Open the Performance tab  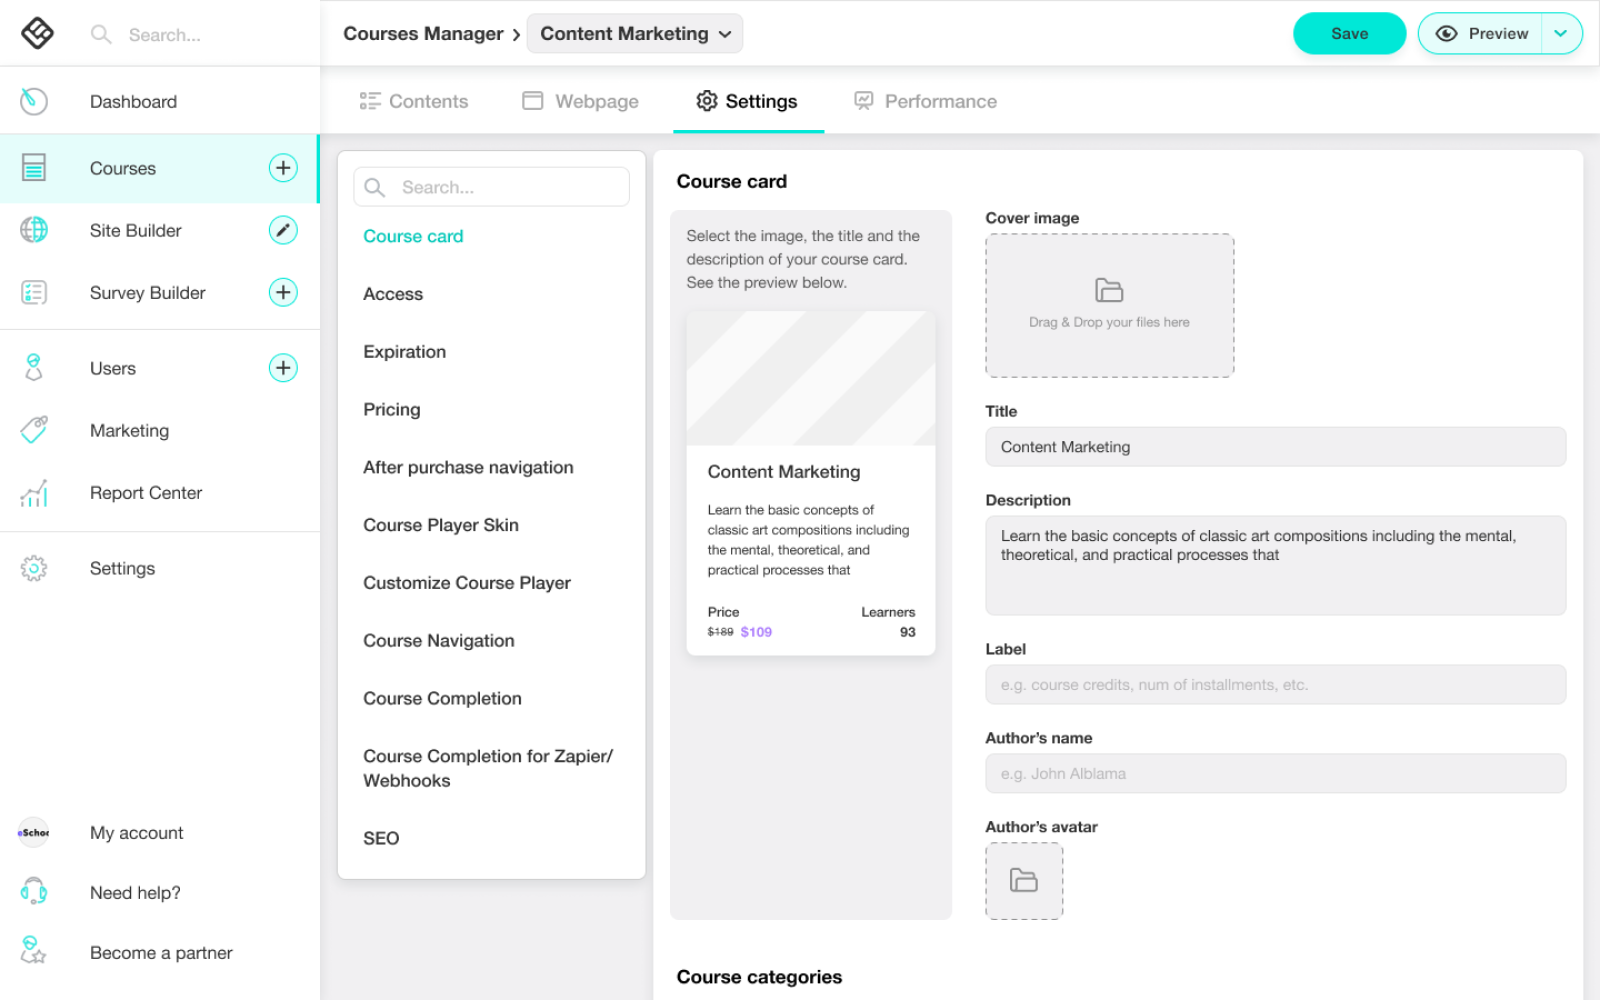click(925, 101)
